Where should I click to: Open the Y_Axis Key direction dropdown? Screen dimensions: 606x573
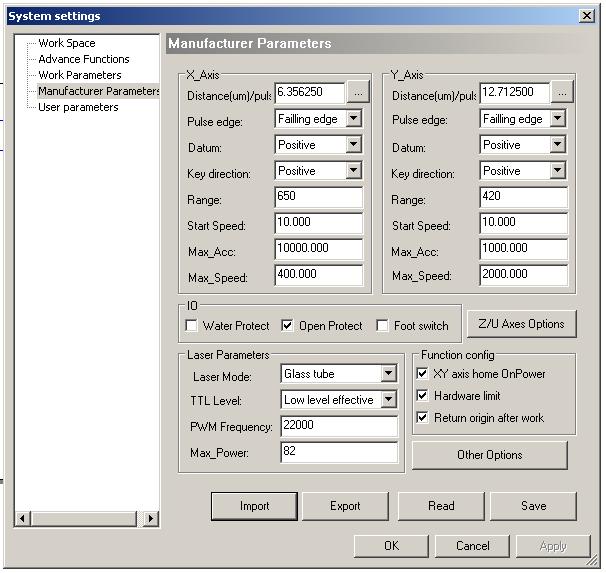557,171
